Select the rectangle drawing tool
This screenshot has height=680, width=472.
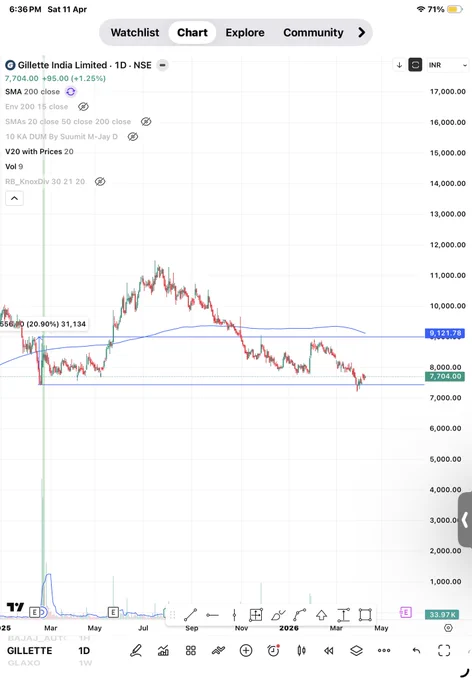point(365,615)
